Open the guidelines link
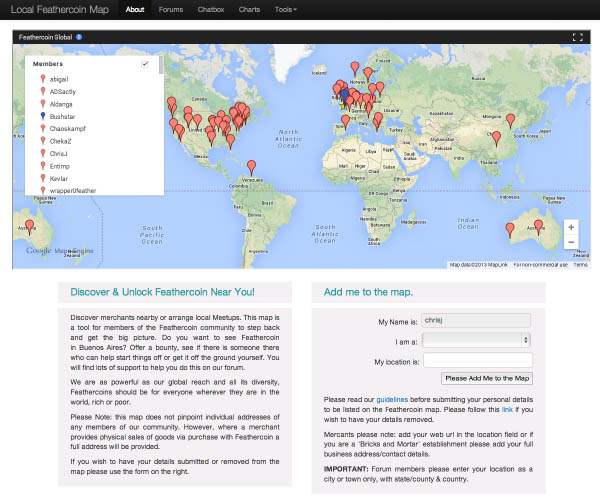600x503 pixels. pyautogui.click(x=392, y=400)
